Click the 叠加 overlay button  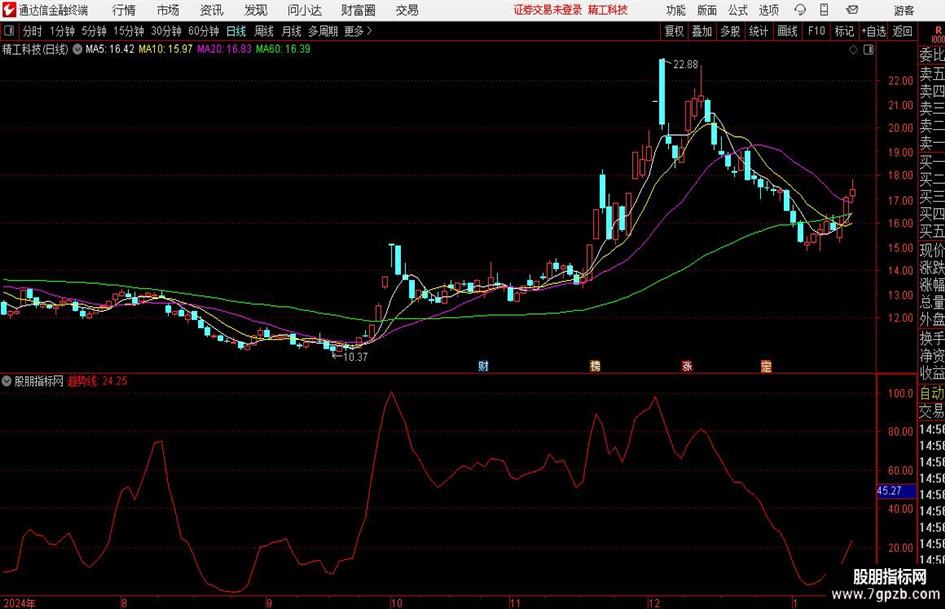click(702, 31)
